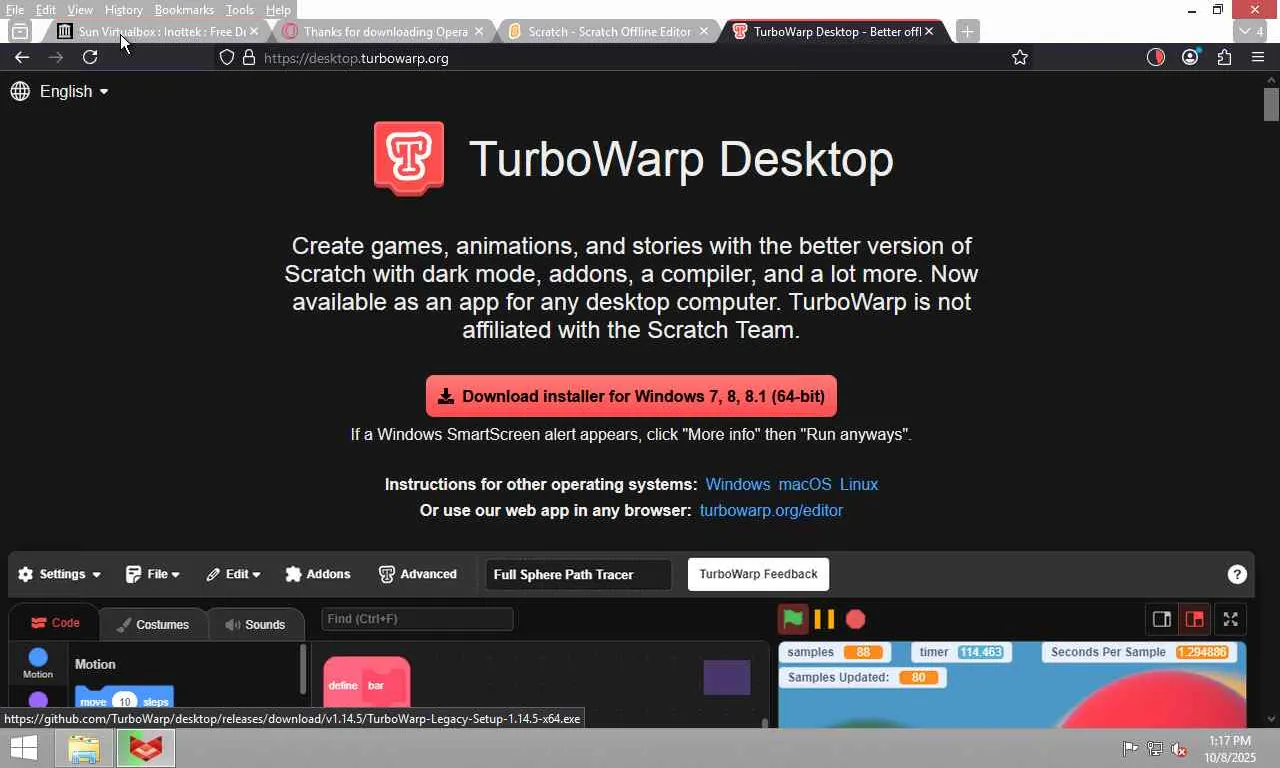The image size is (1280, 768).
Task: Click the red browser icon on the taskbar
Action: click(x=146, y=748)
